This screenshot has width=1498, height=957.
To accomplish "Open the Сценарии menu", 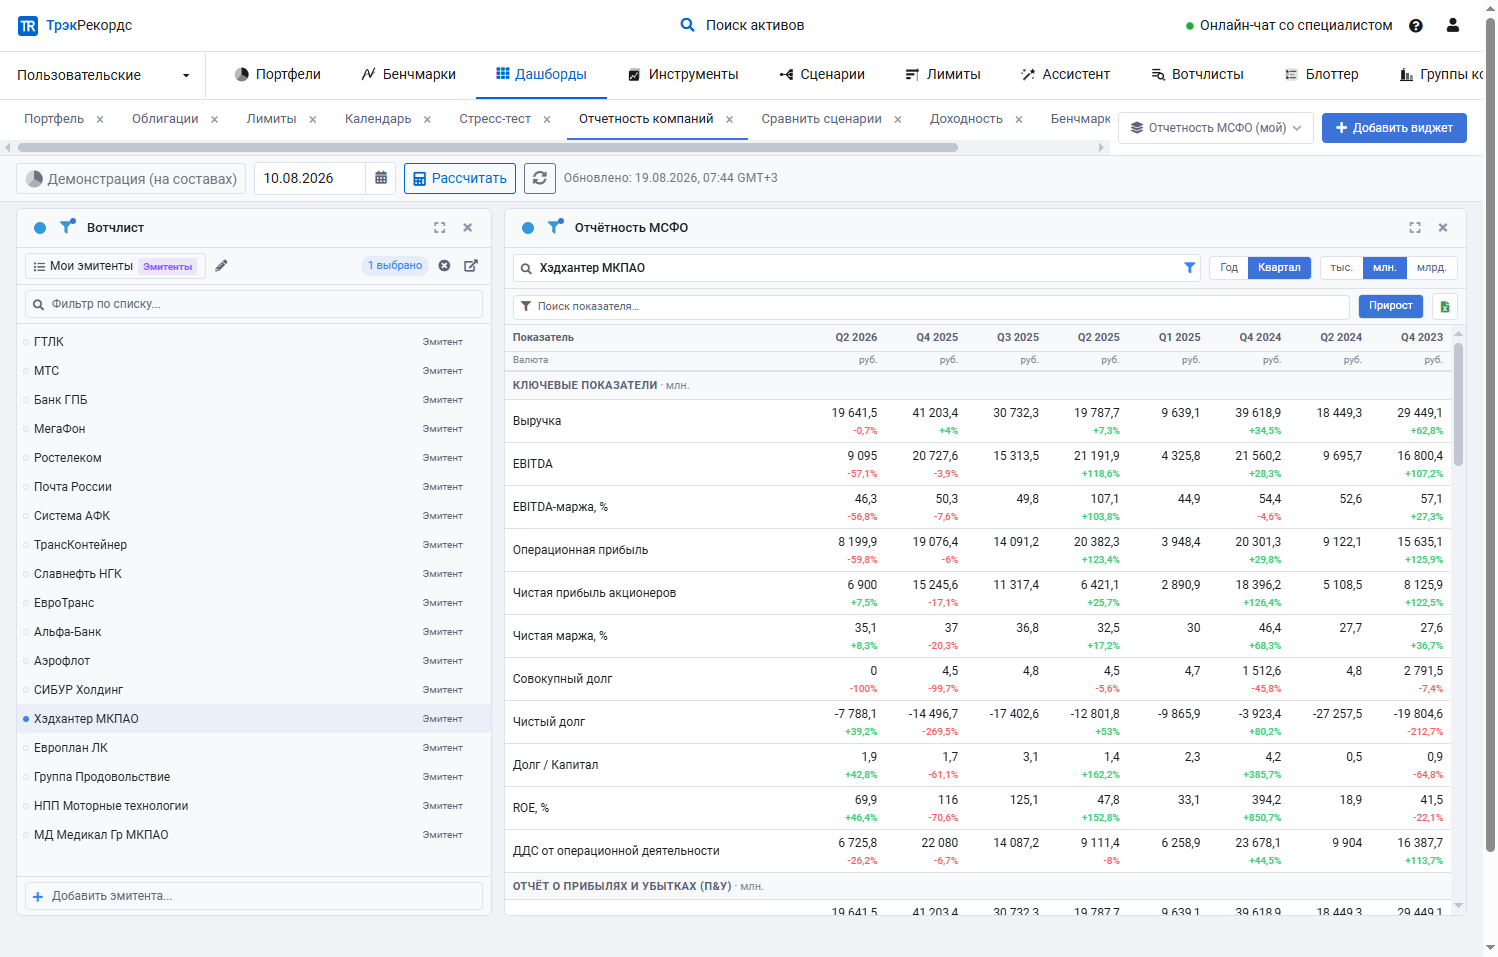I will point(822,75).
